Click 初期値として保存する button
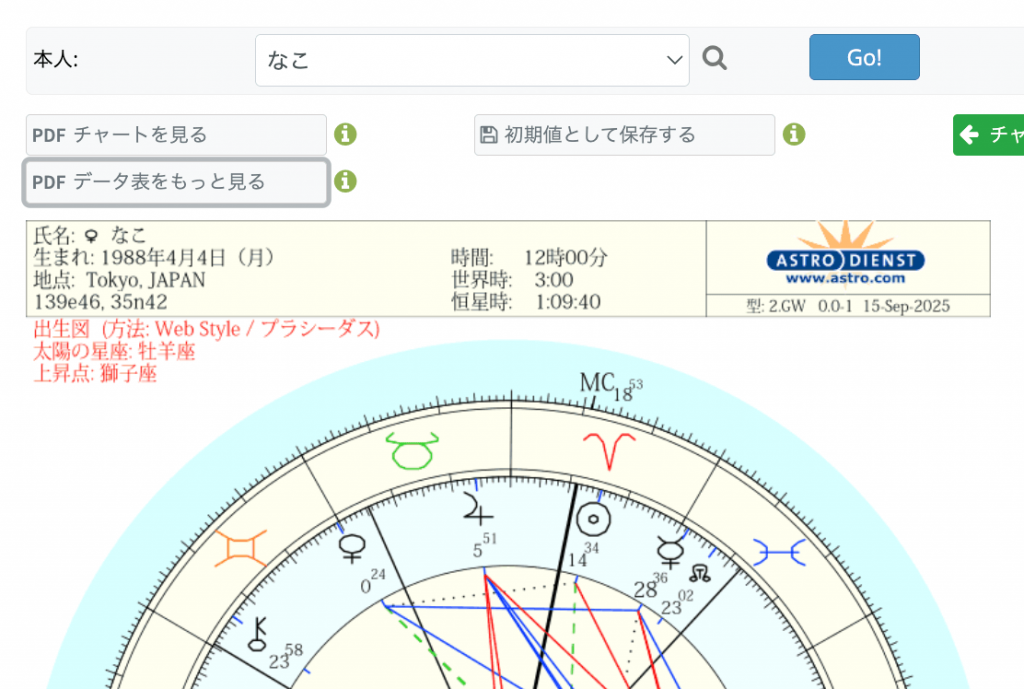Viewport: 1024px width, 689px height. (624, 135)
